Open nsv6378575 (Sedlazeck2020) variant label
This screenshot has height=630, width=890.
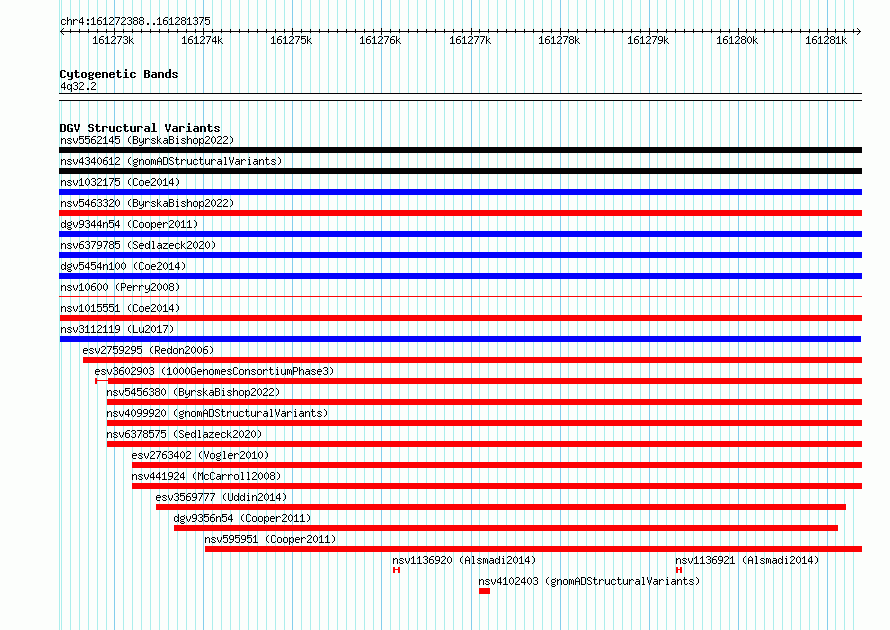pyautogui.click(x=184, y=434)
